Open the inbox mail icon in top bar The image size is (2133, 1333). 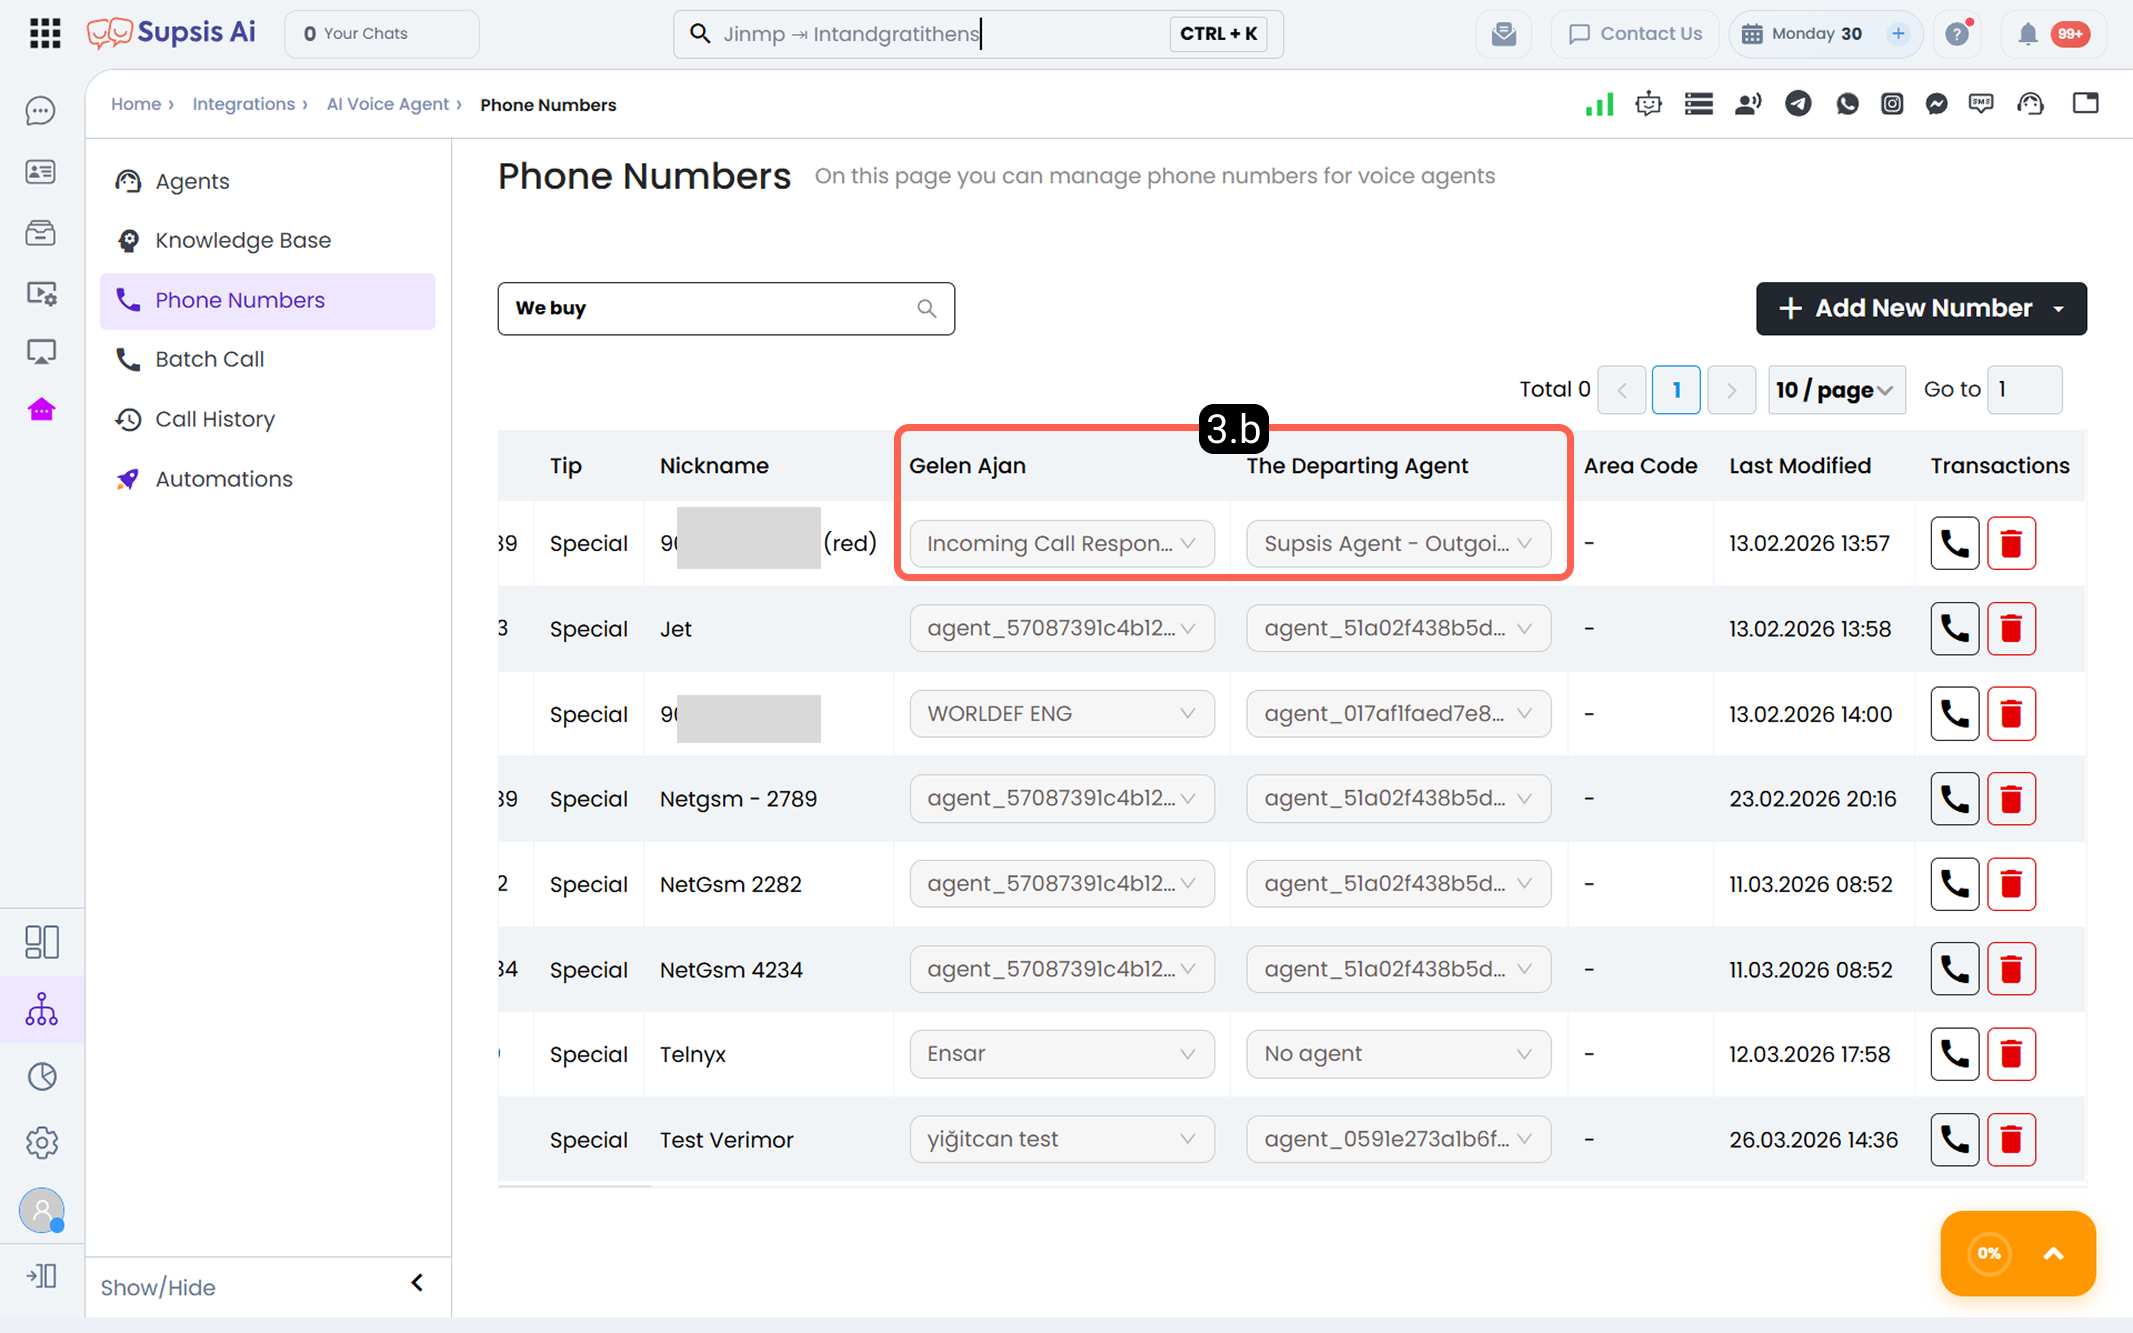(1503, 34)
